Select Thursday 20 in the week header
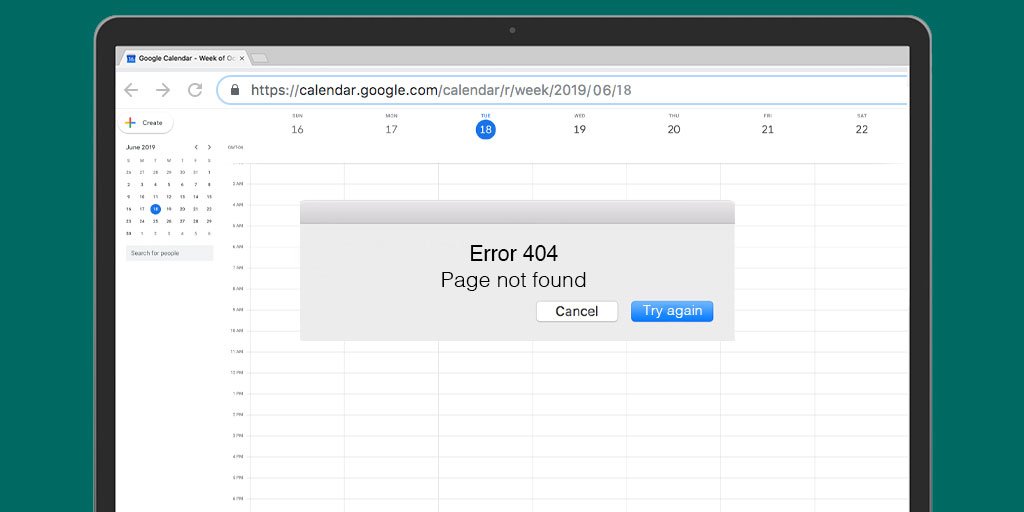This screenshot has width=1024, height=512. coord(673,129)
